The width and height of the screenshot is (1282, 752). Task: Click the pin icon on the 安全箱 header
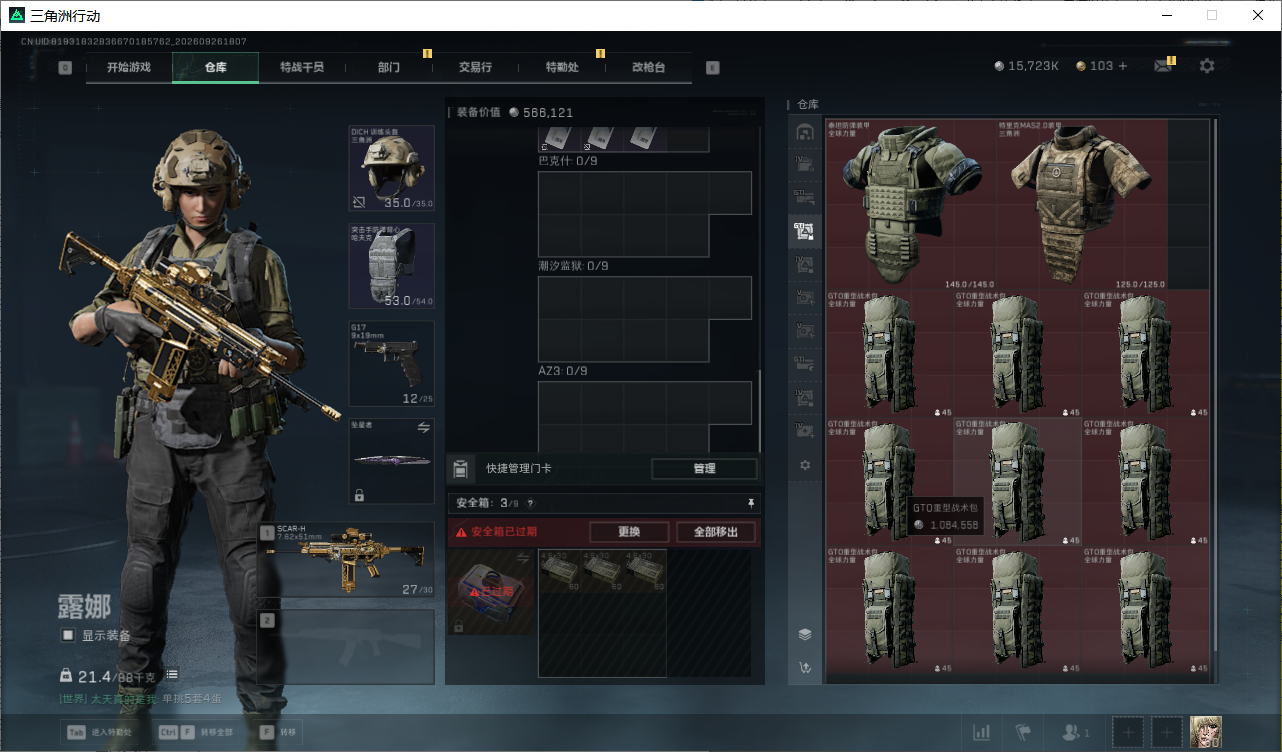click(751, 503)
